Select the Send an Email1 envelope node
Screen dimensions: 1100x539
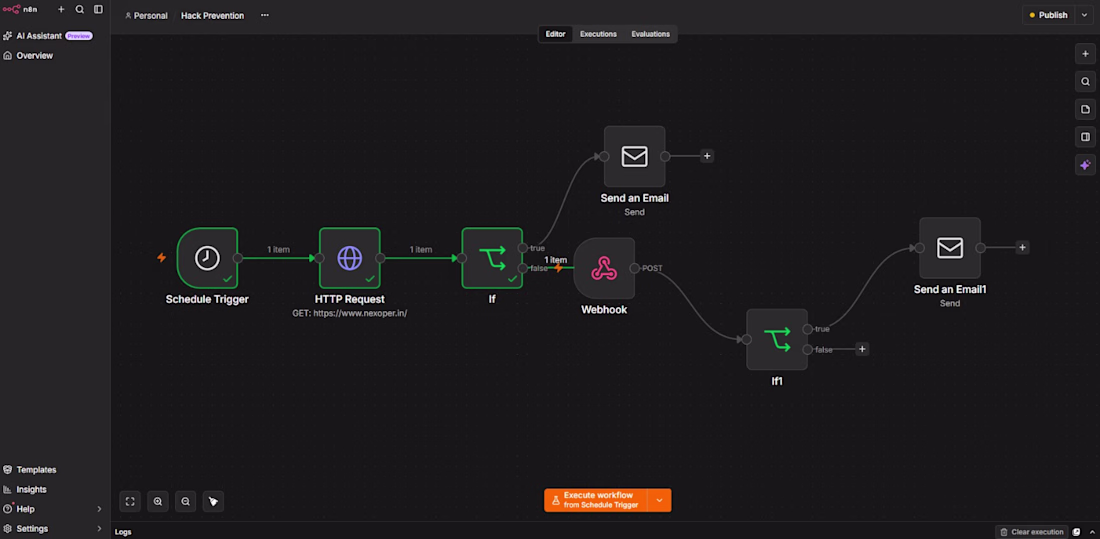(x=950, y=248)
